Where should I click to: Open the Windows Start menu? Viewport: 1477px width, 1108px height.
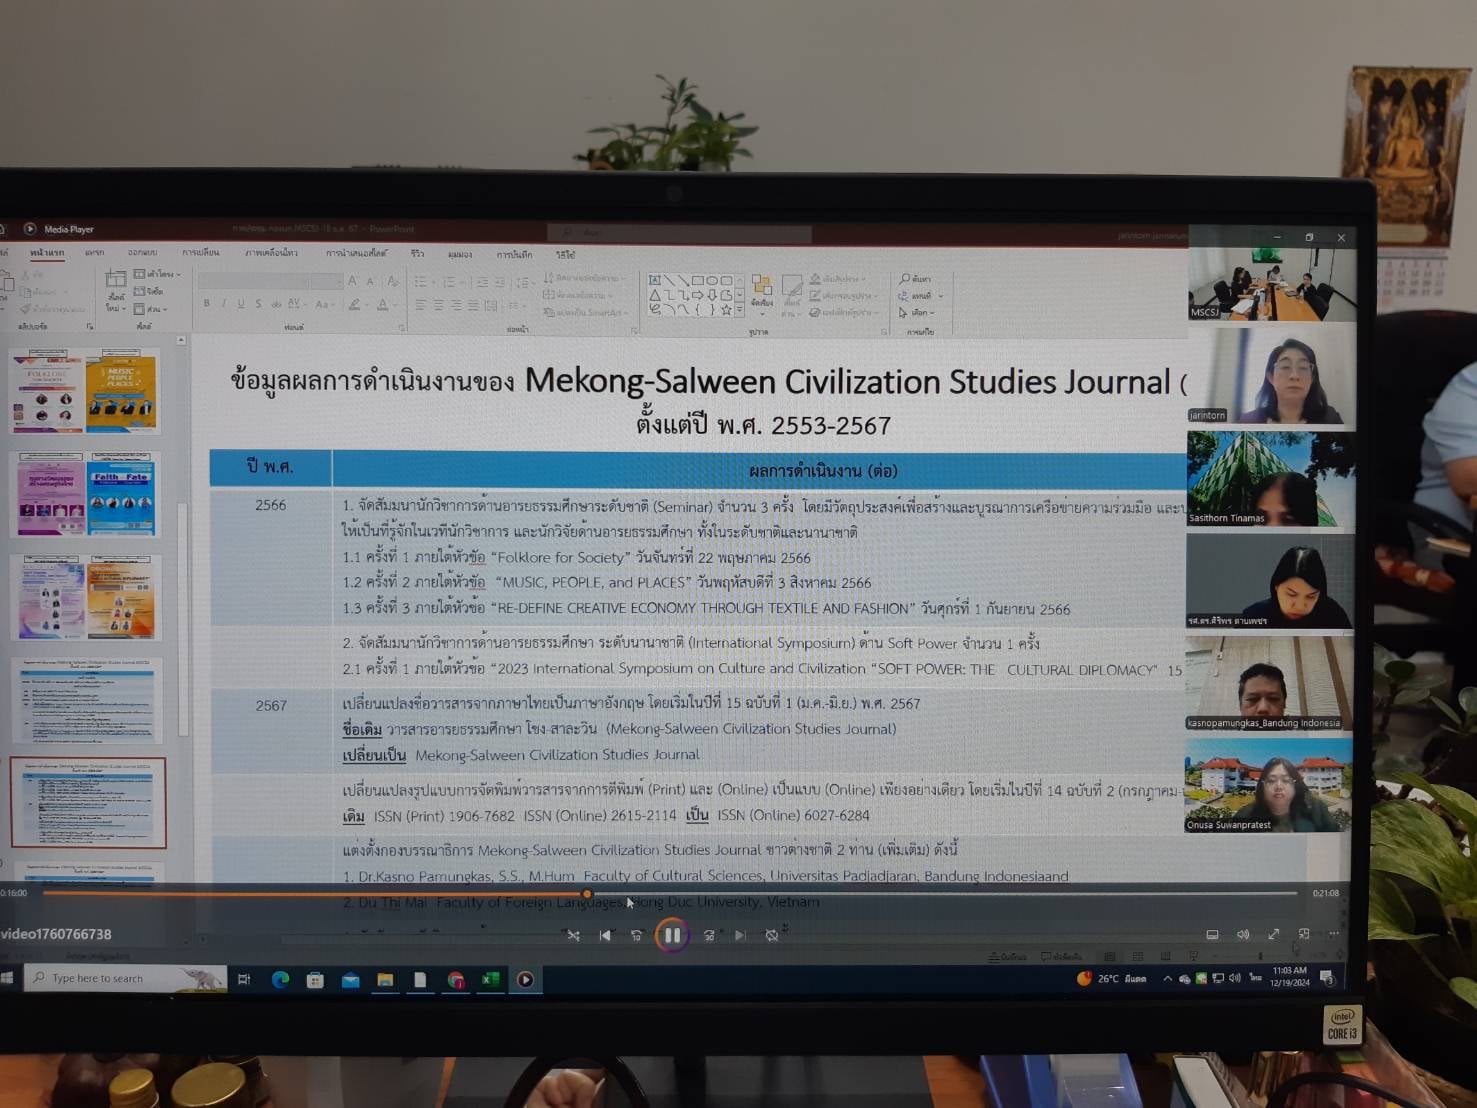pos(7,978)
